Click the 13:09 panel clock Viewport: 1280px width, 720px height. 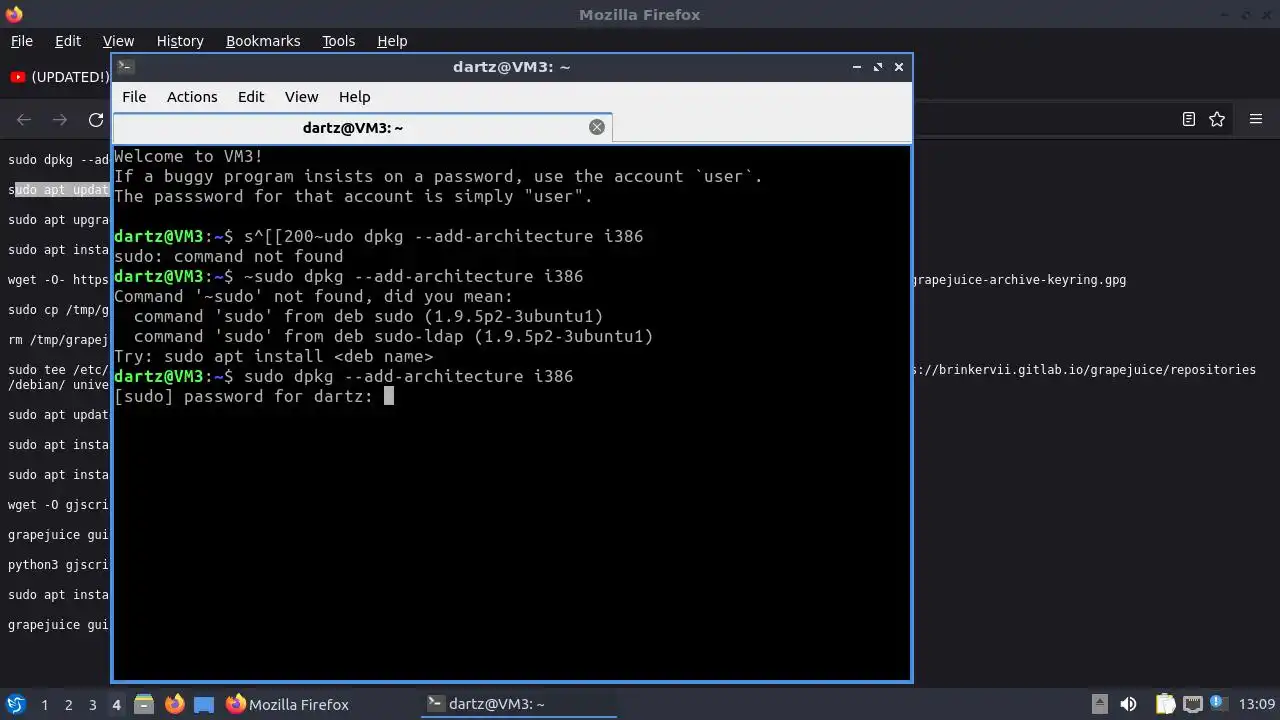1257,704
